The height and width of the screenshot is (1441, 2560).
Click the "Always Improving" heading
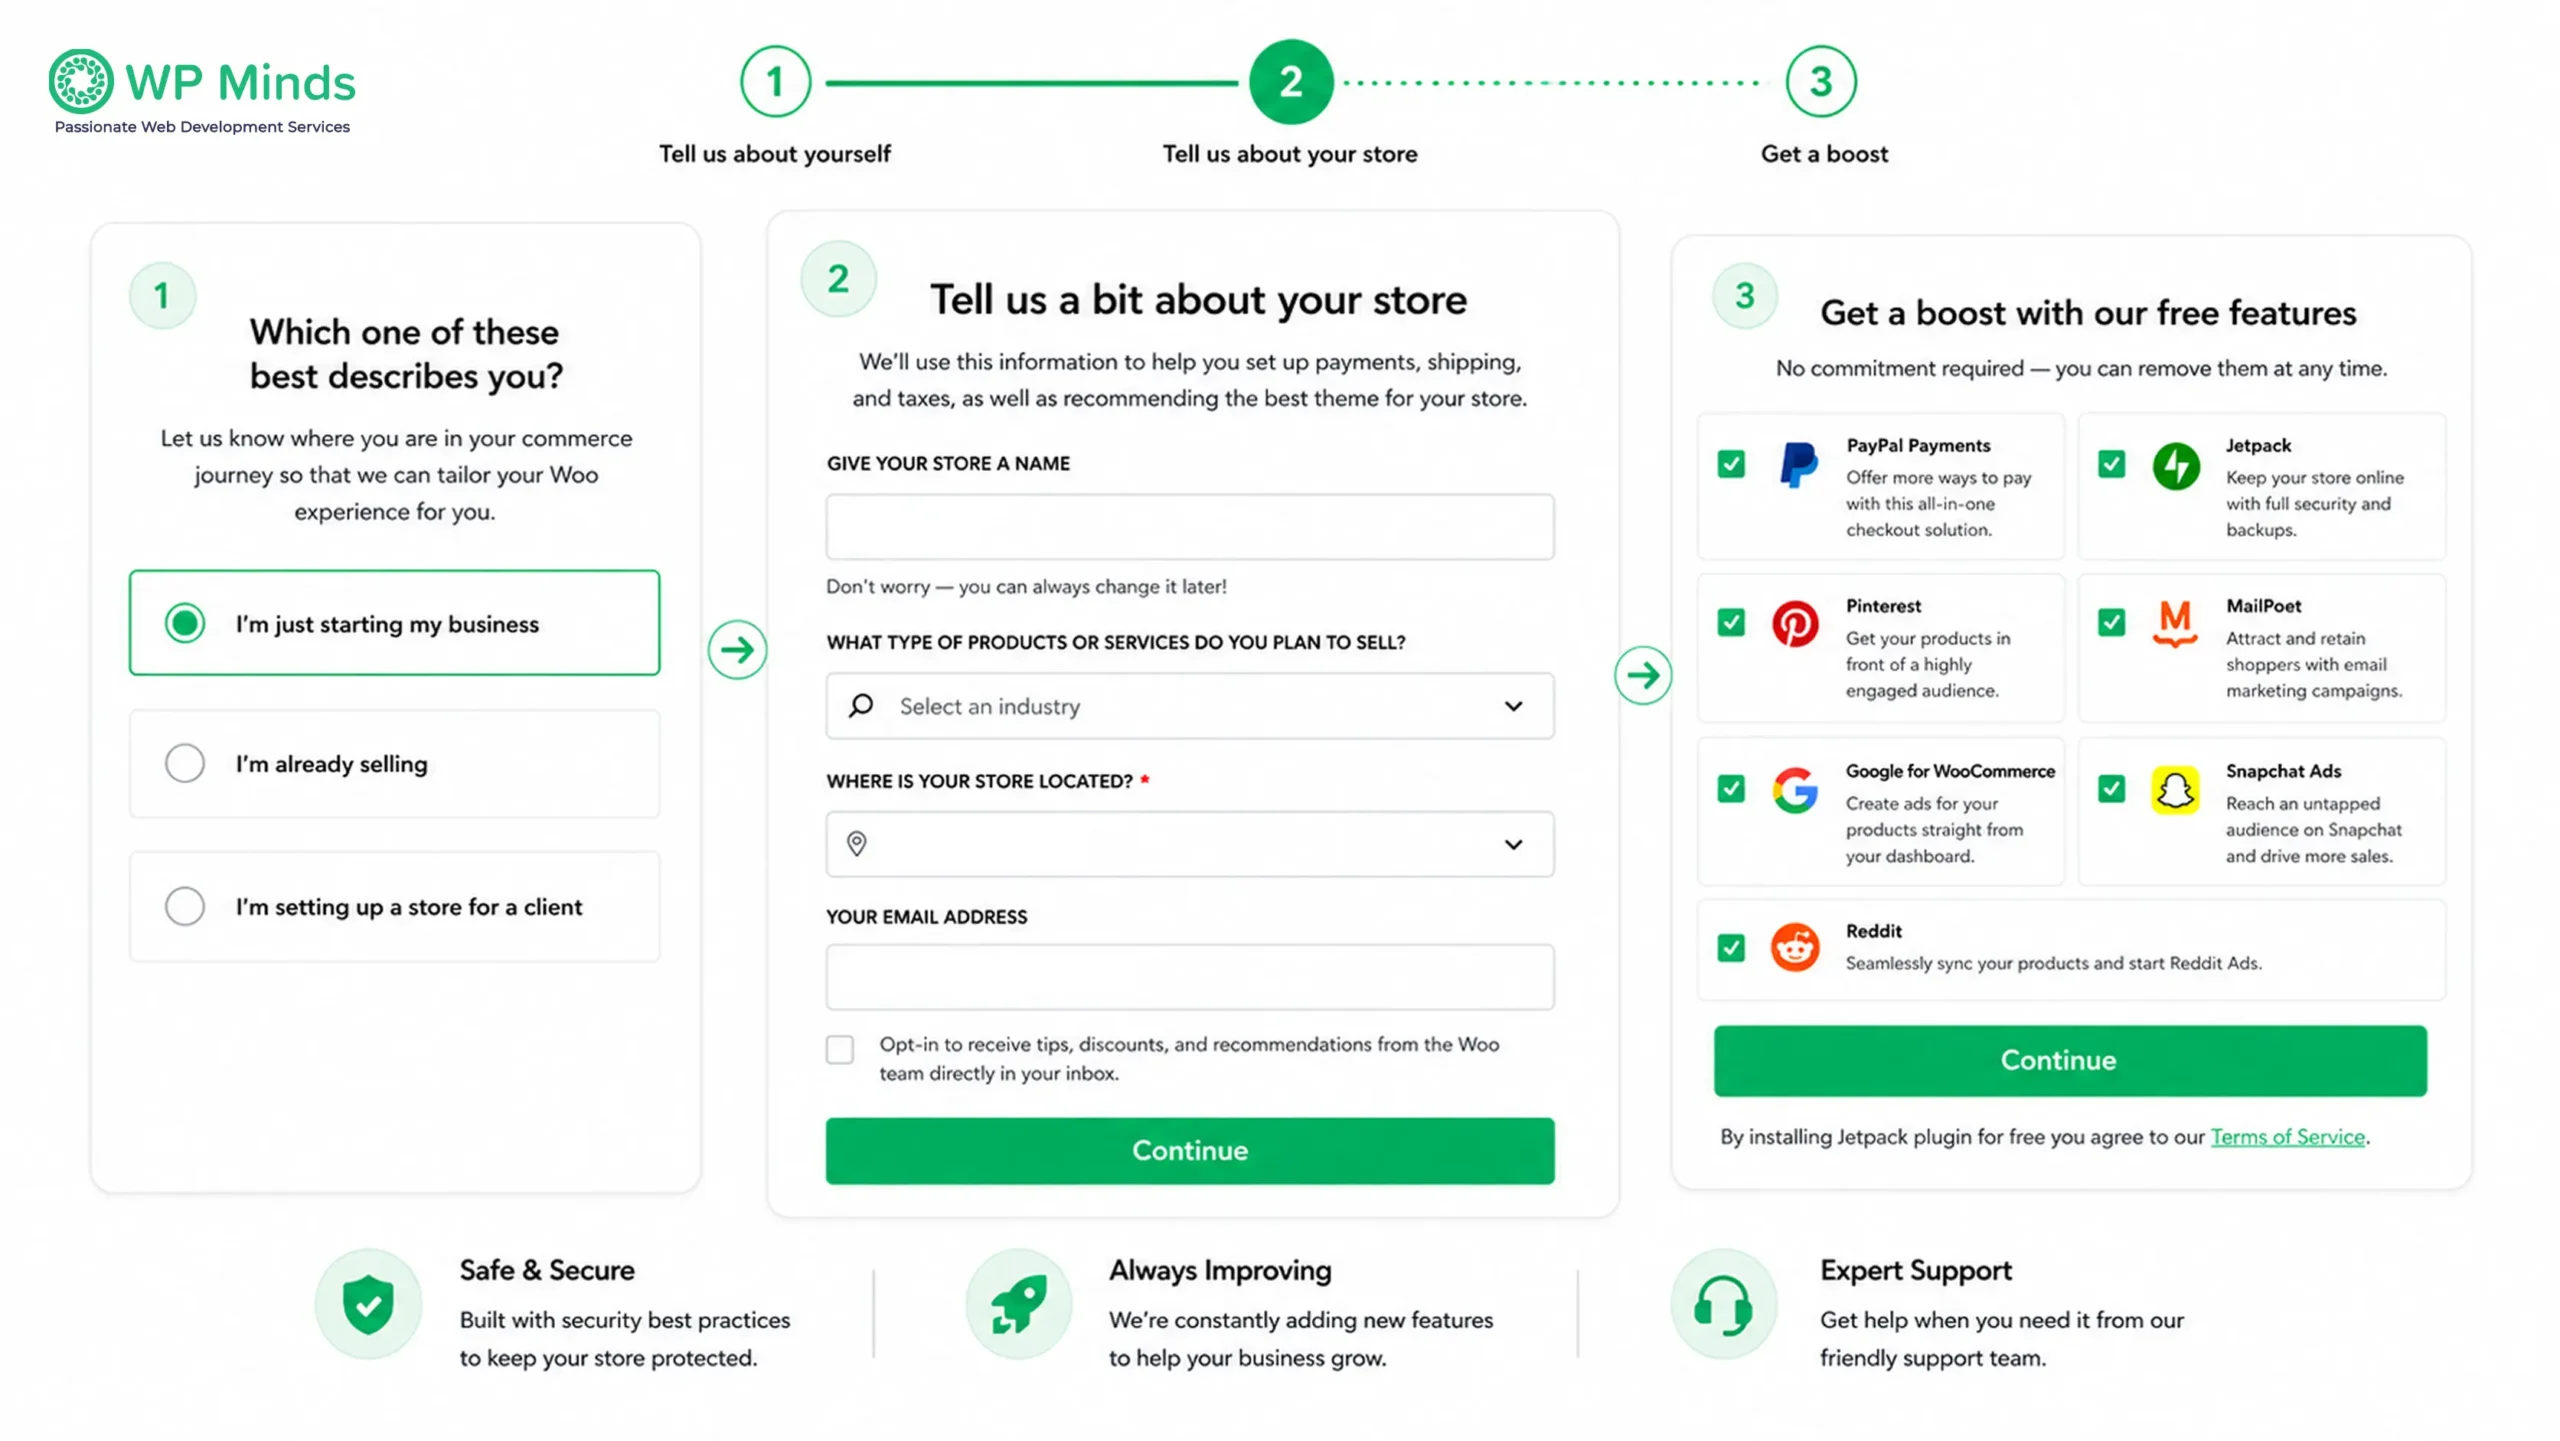pos(1220,1271)
